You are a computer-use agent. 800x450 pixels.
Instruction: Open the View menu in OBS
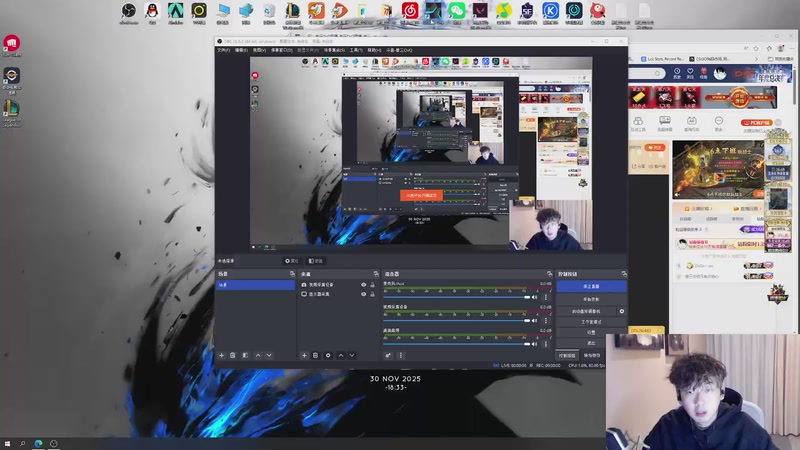(259, 50)
